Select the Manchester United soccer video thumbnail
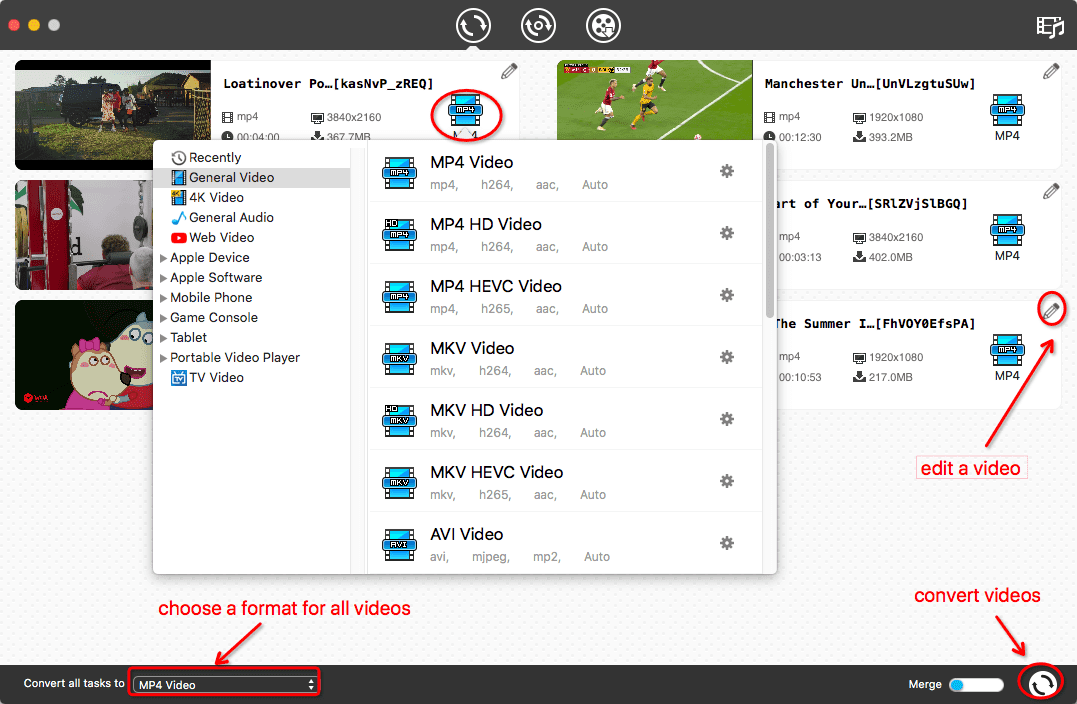 pos(655,100)
